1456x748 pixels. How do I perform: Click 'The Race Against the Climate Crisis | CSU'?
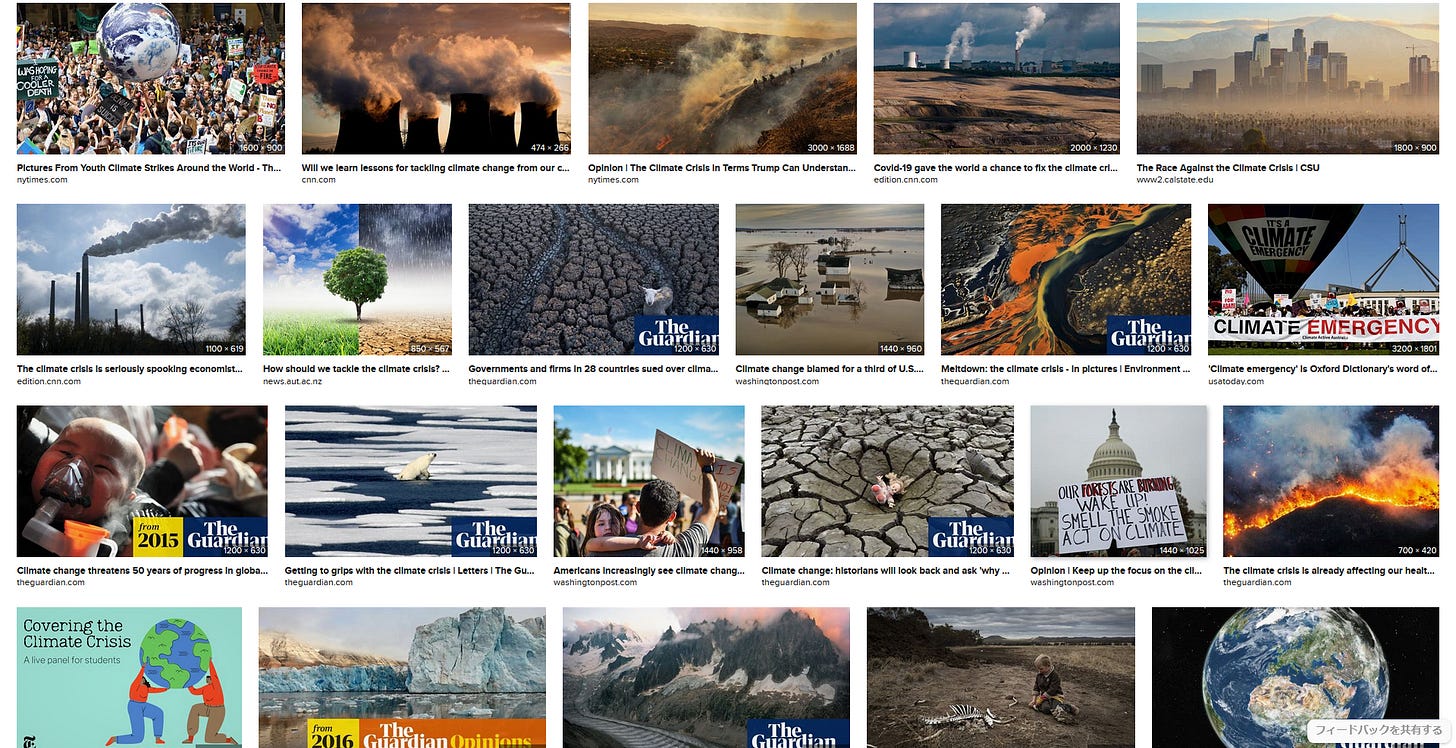click(x=1228, y=168)
